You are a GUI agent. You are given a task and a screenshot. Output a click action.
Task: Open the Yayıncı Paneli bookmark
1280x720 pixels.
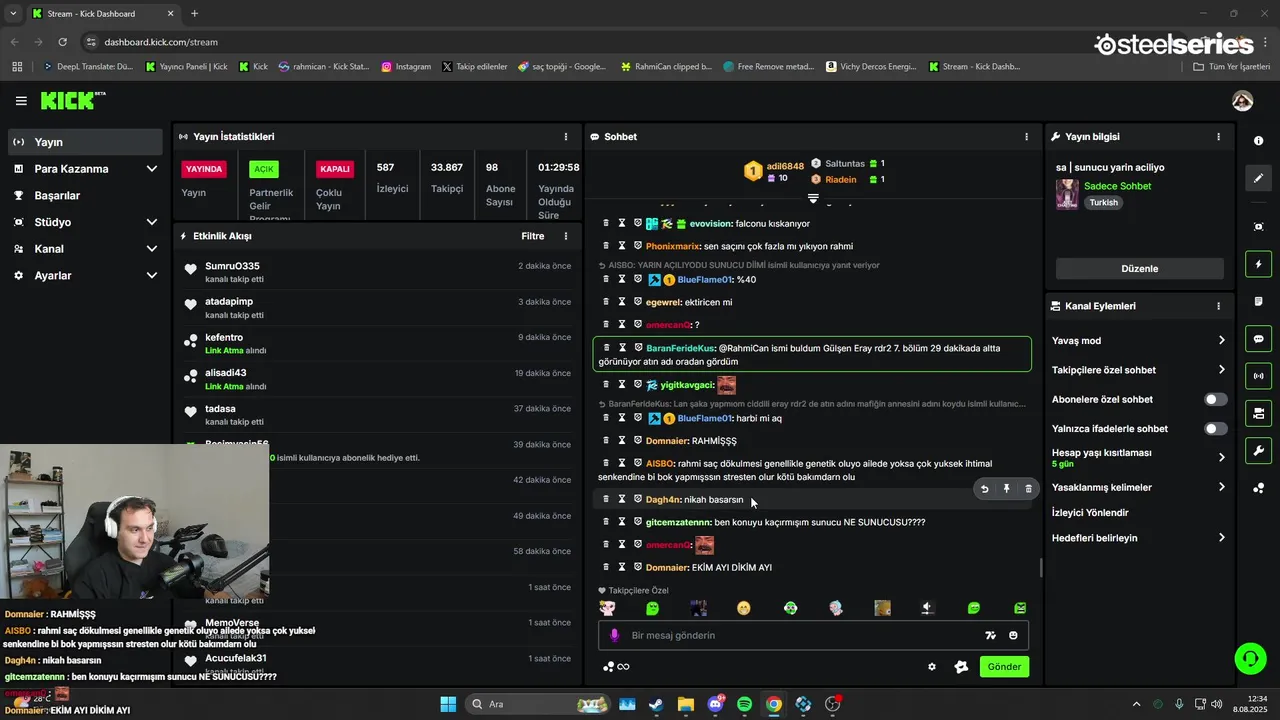[x=187, y=66]
